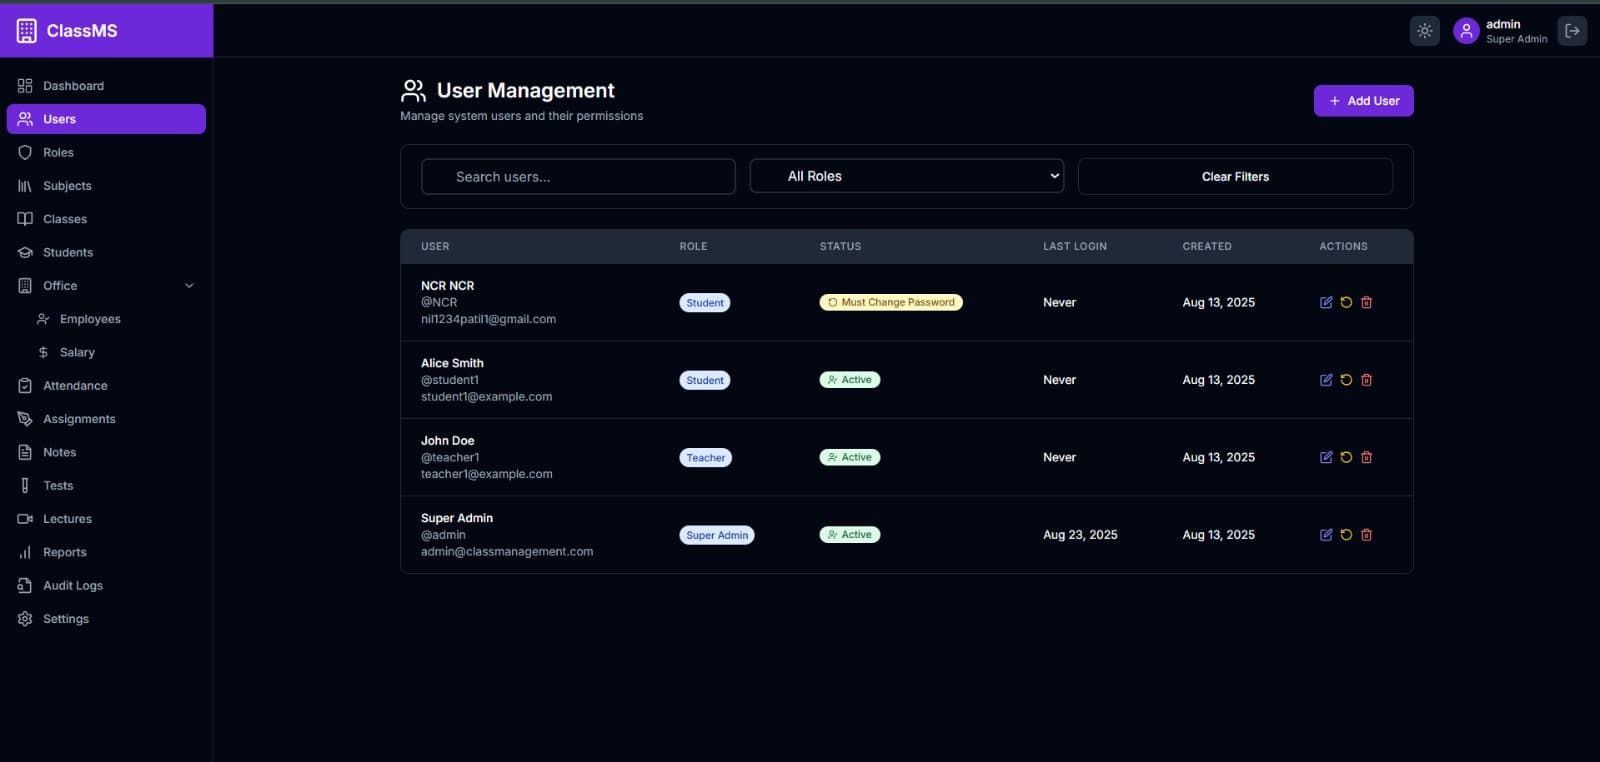This screenshot has height=762, width=1600.
Task: Click the ClassMS logo icon
Action: (27, 31)
